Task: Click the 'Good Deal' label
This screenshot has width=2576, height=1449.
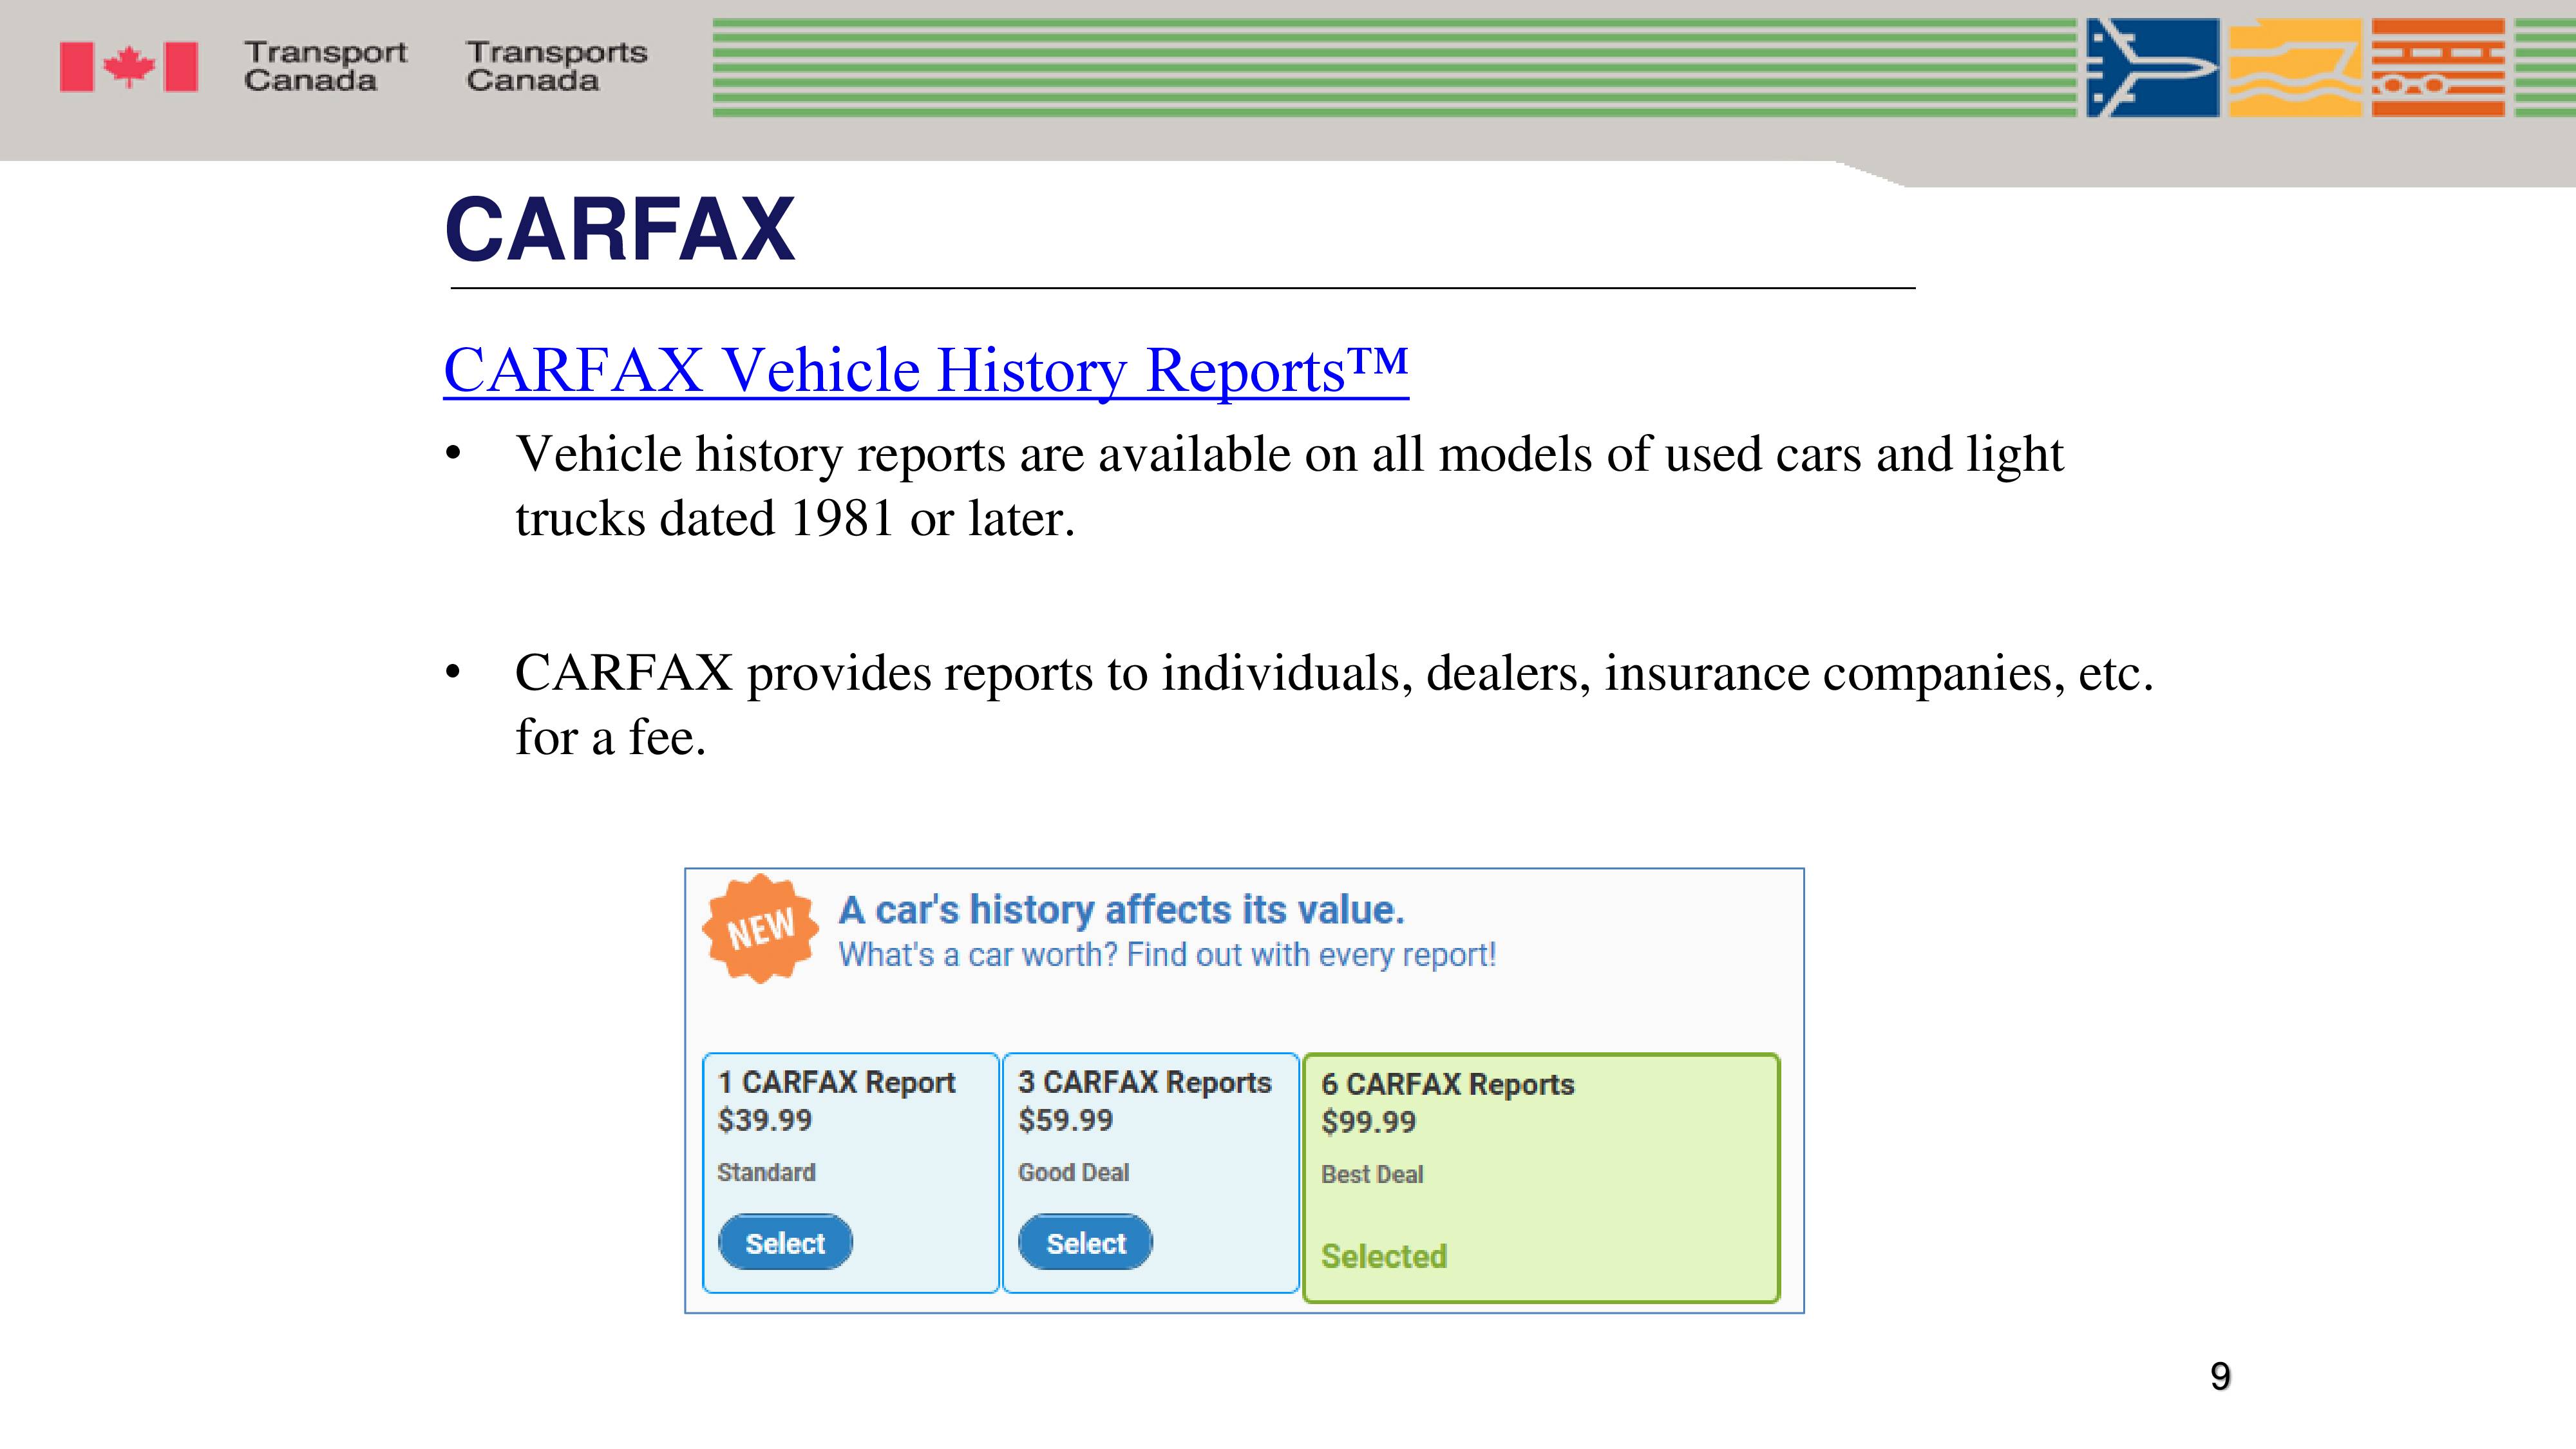Action: [x=1074, y=1172]
